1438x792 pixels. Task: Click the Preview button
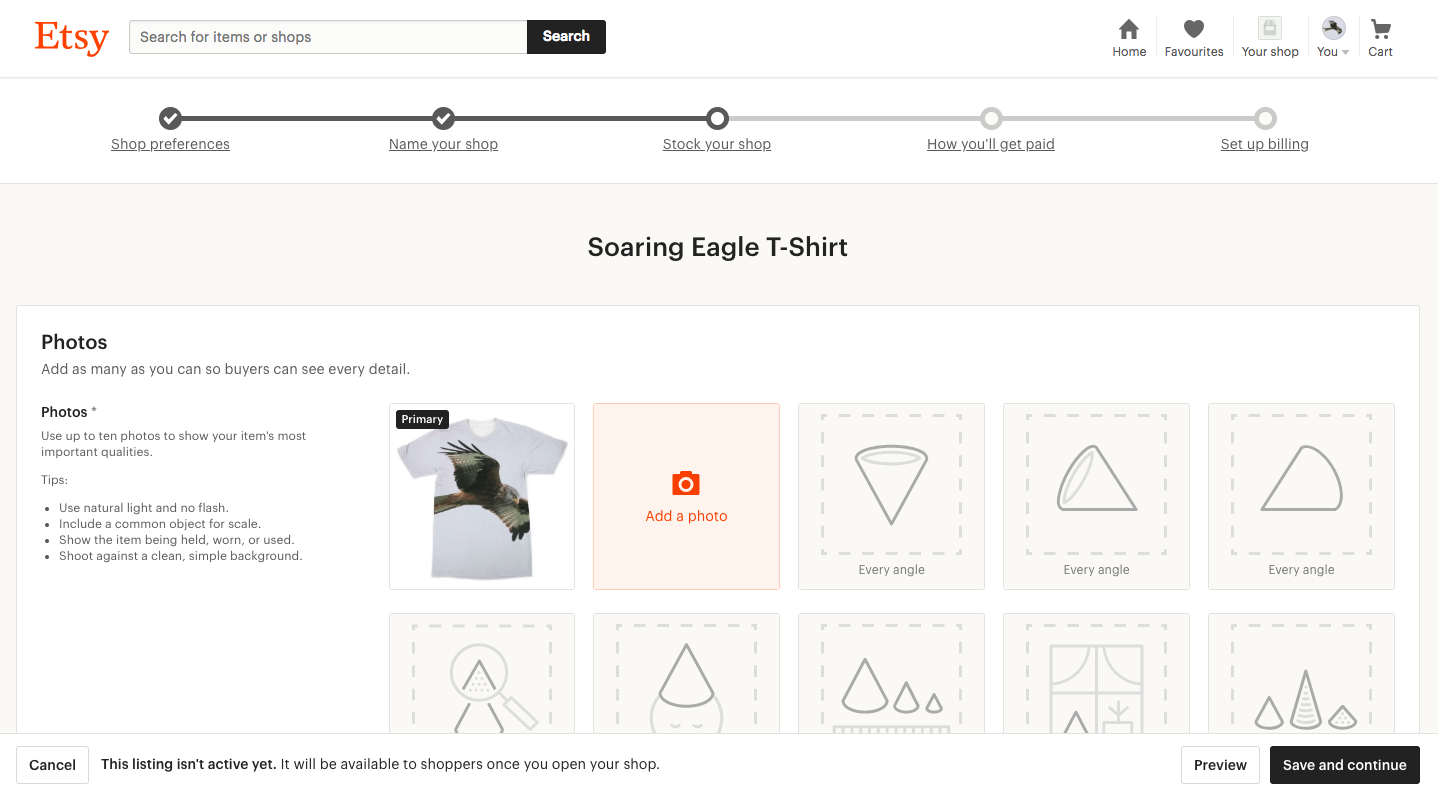[1220, 764]
